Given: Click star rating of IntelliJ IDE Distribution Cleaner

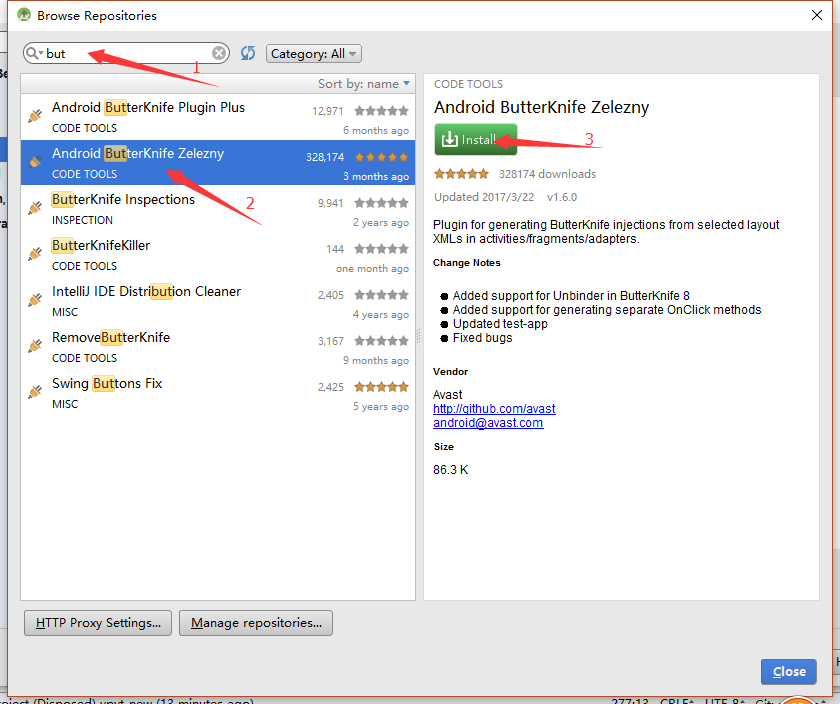Looking at the screenshot, I should [x=381, y=295].
